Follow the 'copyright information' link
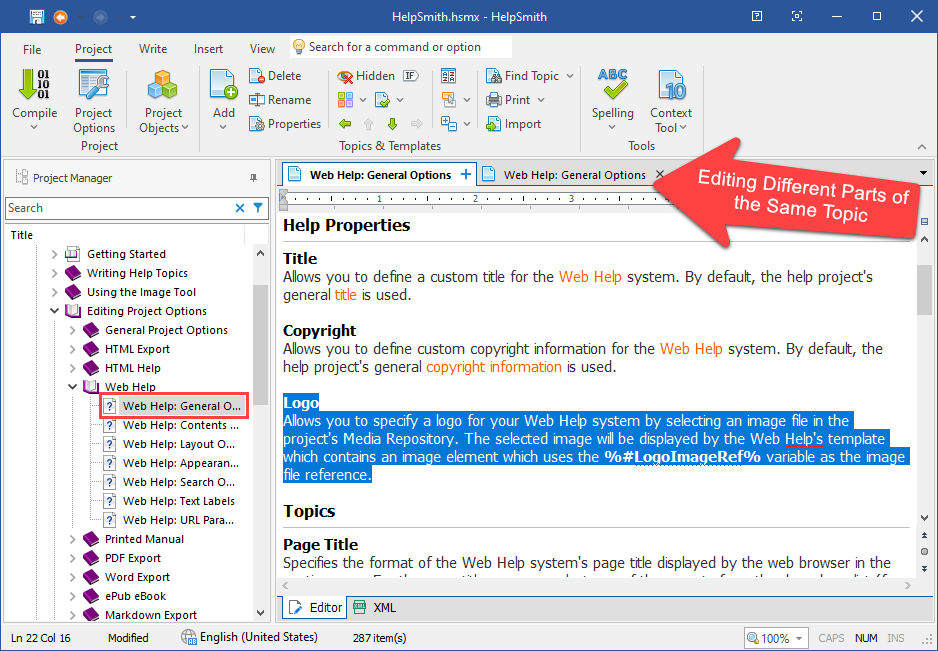This screenshot has height=651, width=938. click(494, 367)
